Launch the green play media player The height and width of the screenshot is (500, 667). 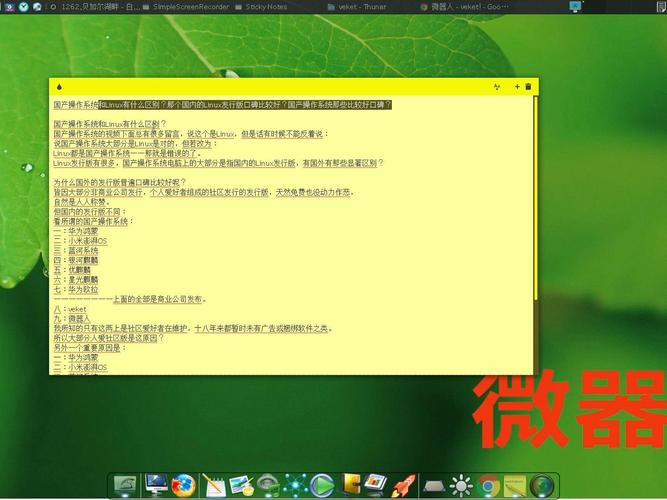pyautogui.click(x=322, y=486)
